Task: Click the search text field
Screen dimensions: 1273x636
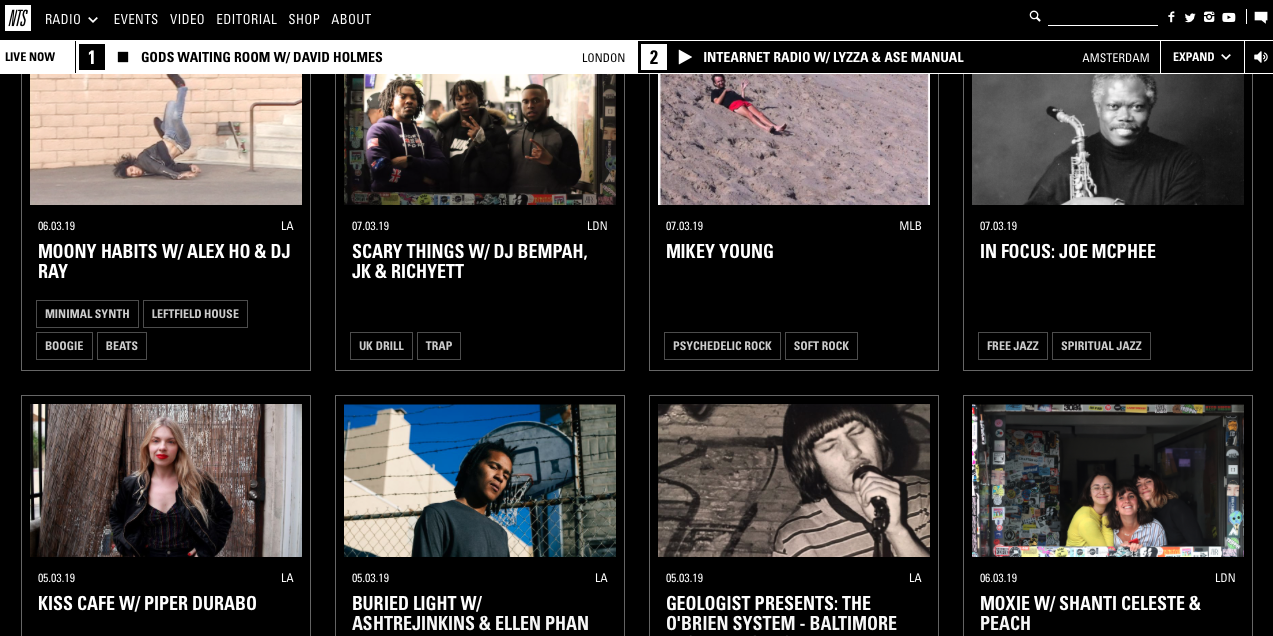Action: [1102, 17]
